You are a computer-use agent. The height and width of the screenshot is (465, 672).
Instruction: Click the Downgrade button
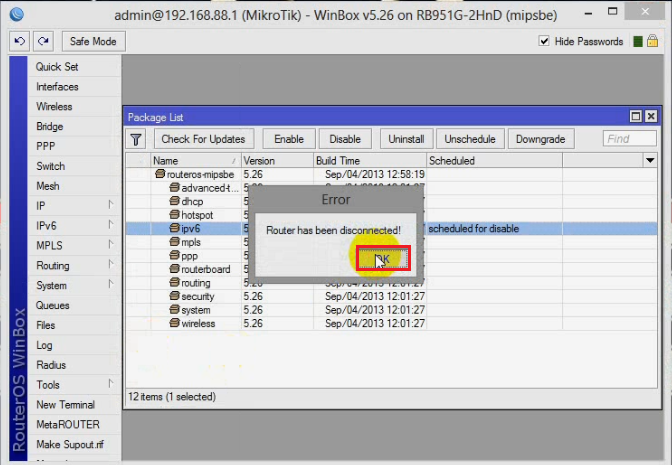pyautogui.click(x=541, y=139)
